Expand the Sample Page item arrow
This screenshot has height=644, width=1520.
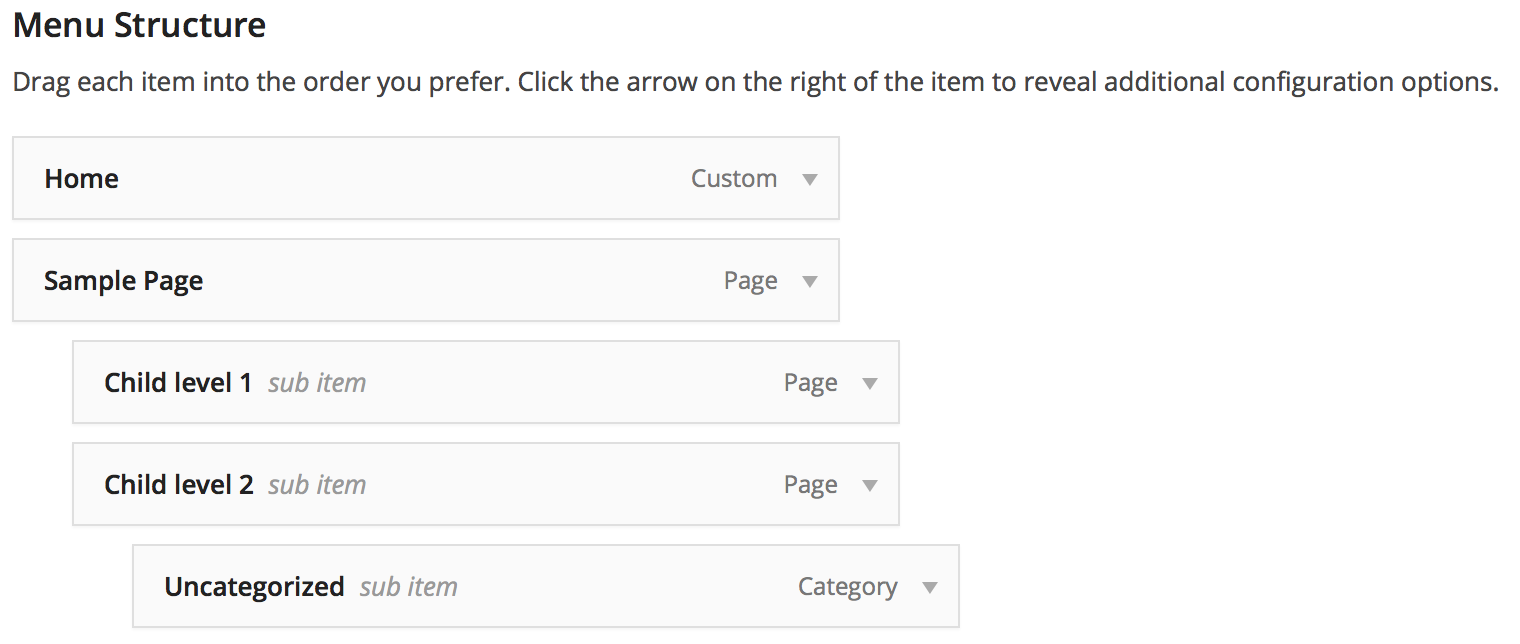810,281
